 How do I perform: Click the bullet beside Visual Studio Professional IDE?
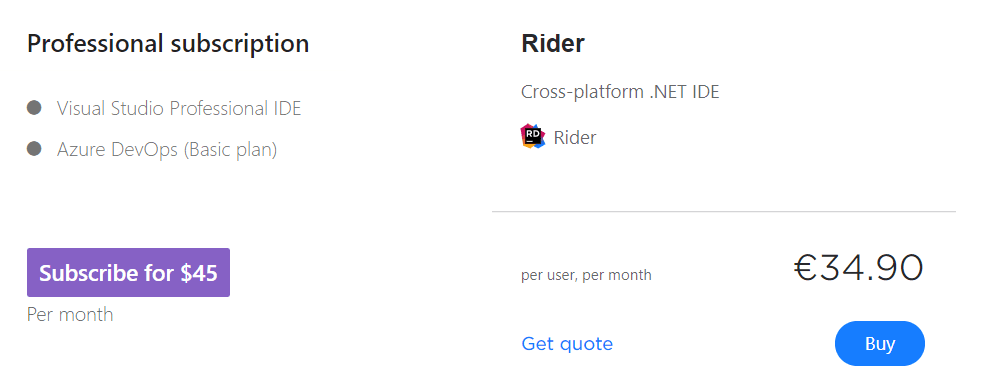34,108
